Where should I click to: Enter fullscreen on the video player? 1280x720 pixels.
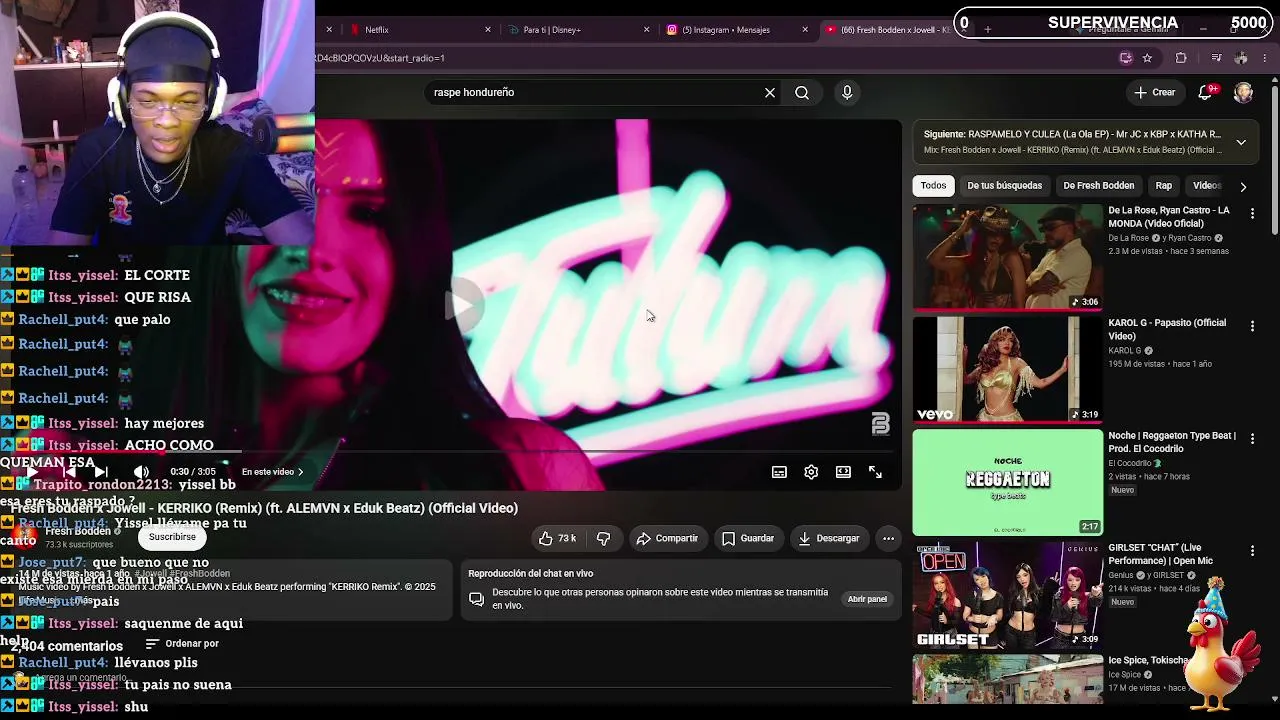point(875,472)
